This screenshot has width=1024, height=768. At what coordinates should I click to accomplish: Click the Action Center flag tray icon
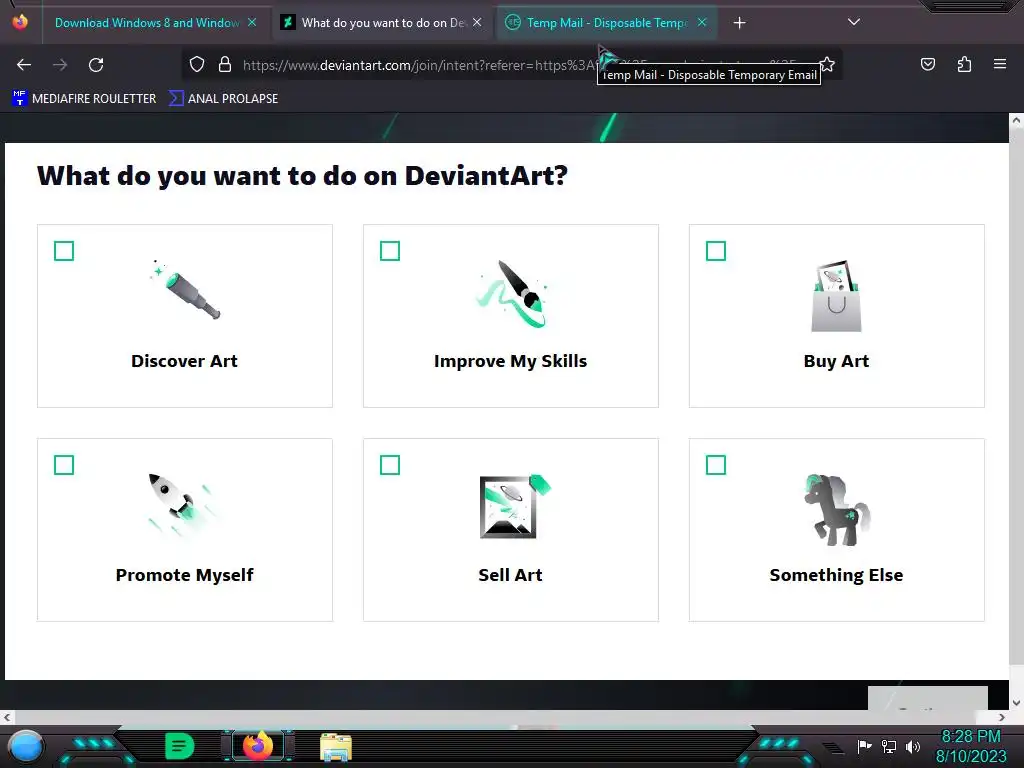(x=865, y=746)
